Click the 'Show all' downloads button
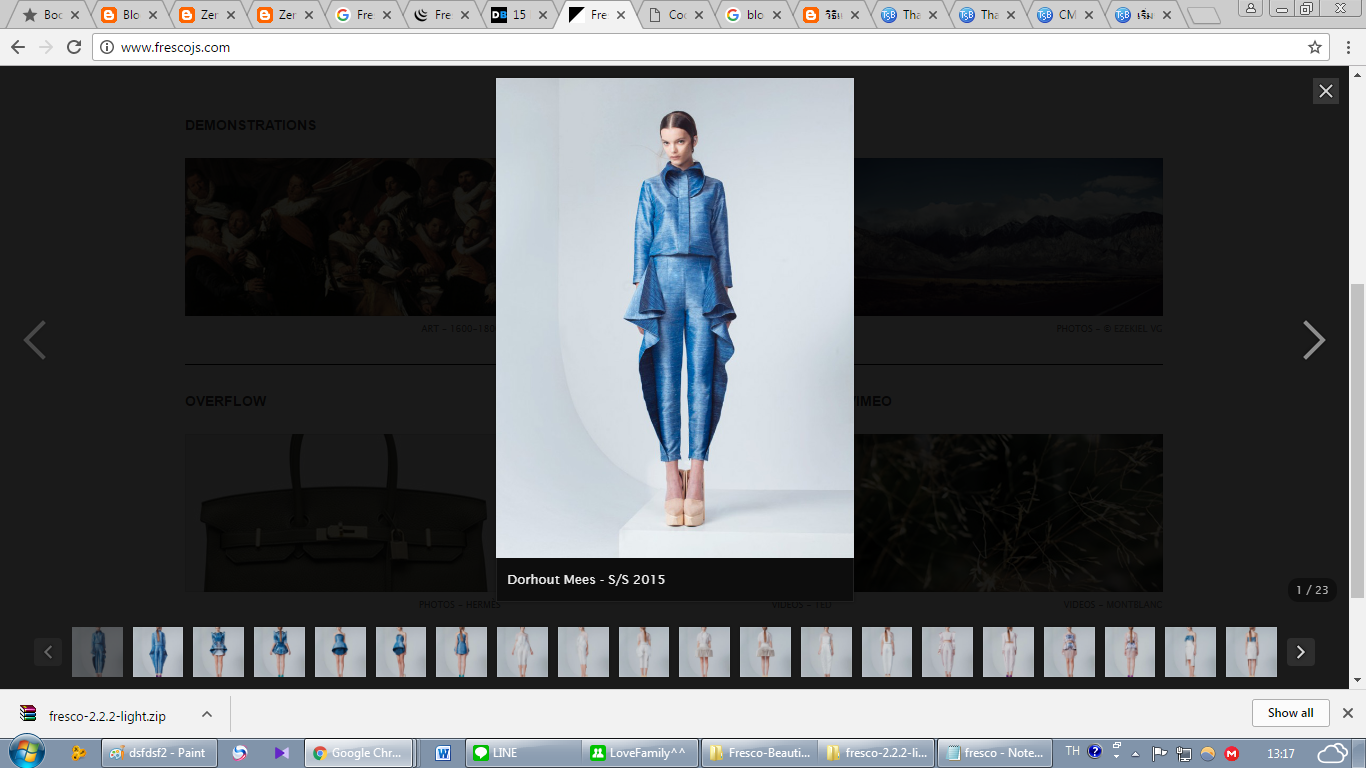 pos(1290,713)
